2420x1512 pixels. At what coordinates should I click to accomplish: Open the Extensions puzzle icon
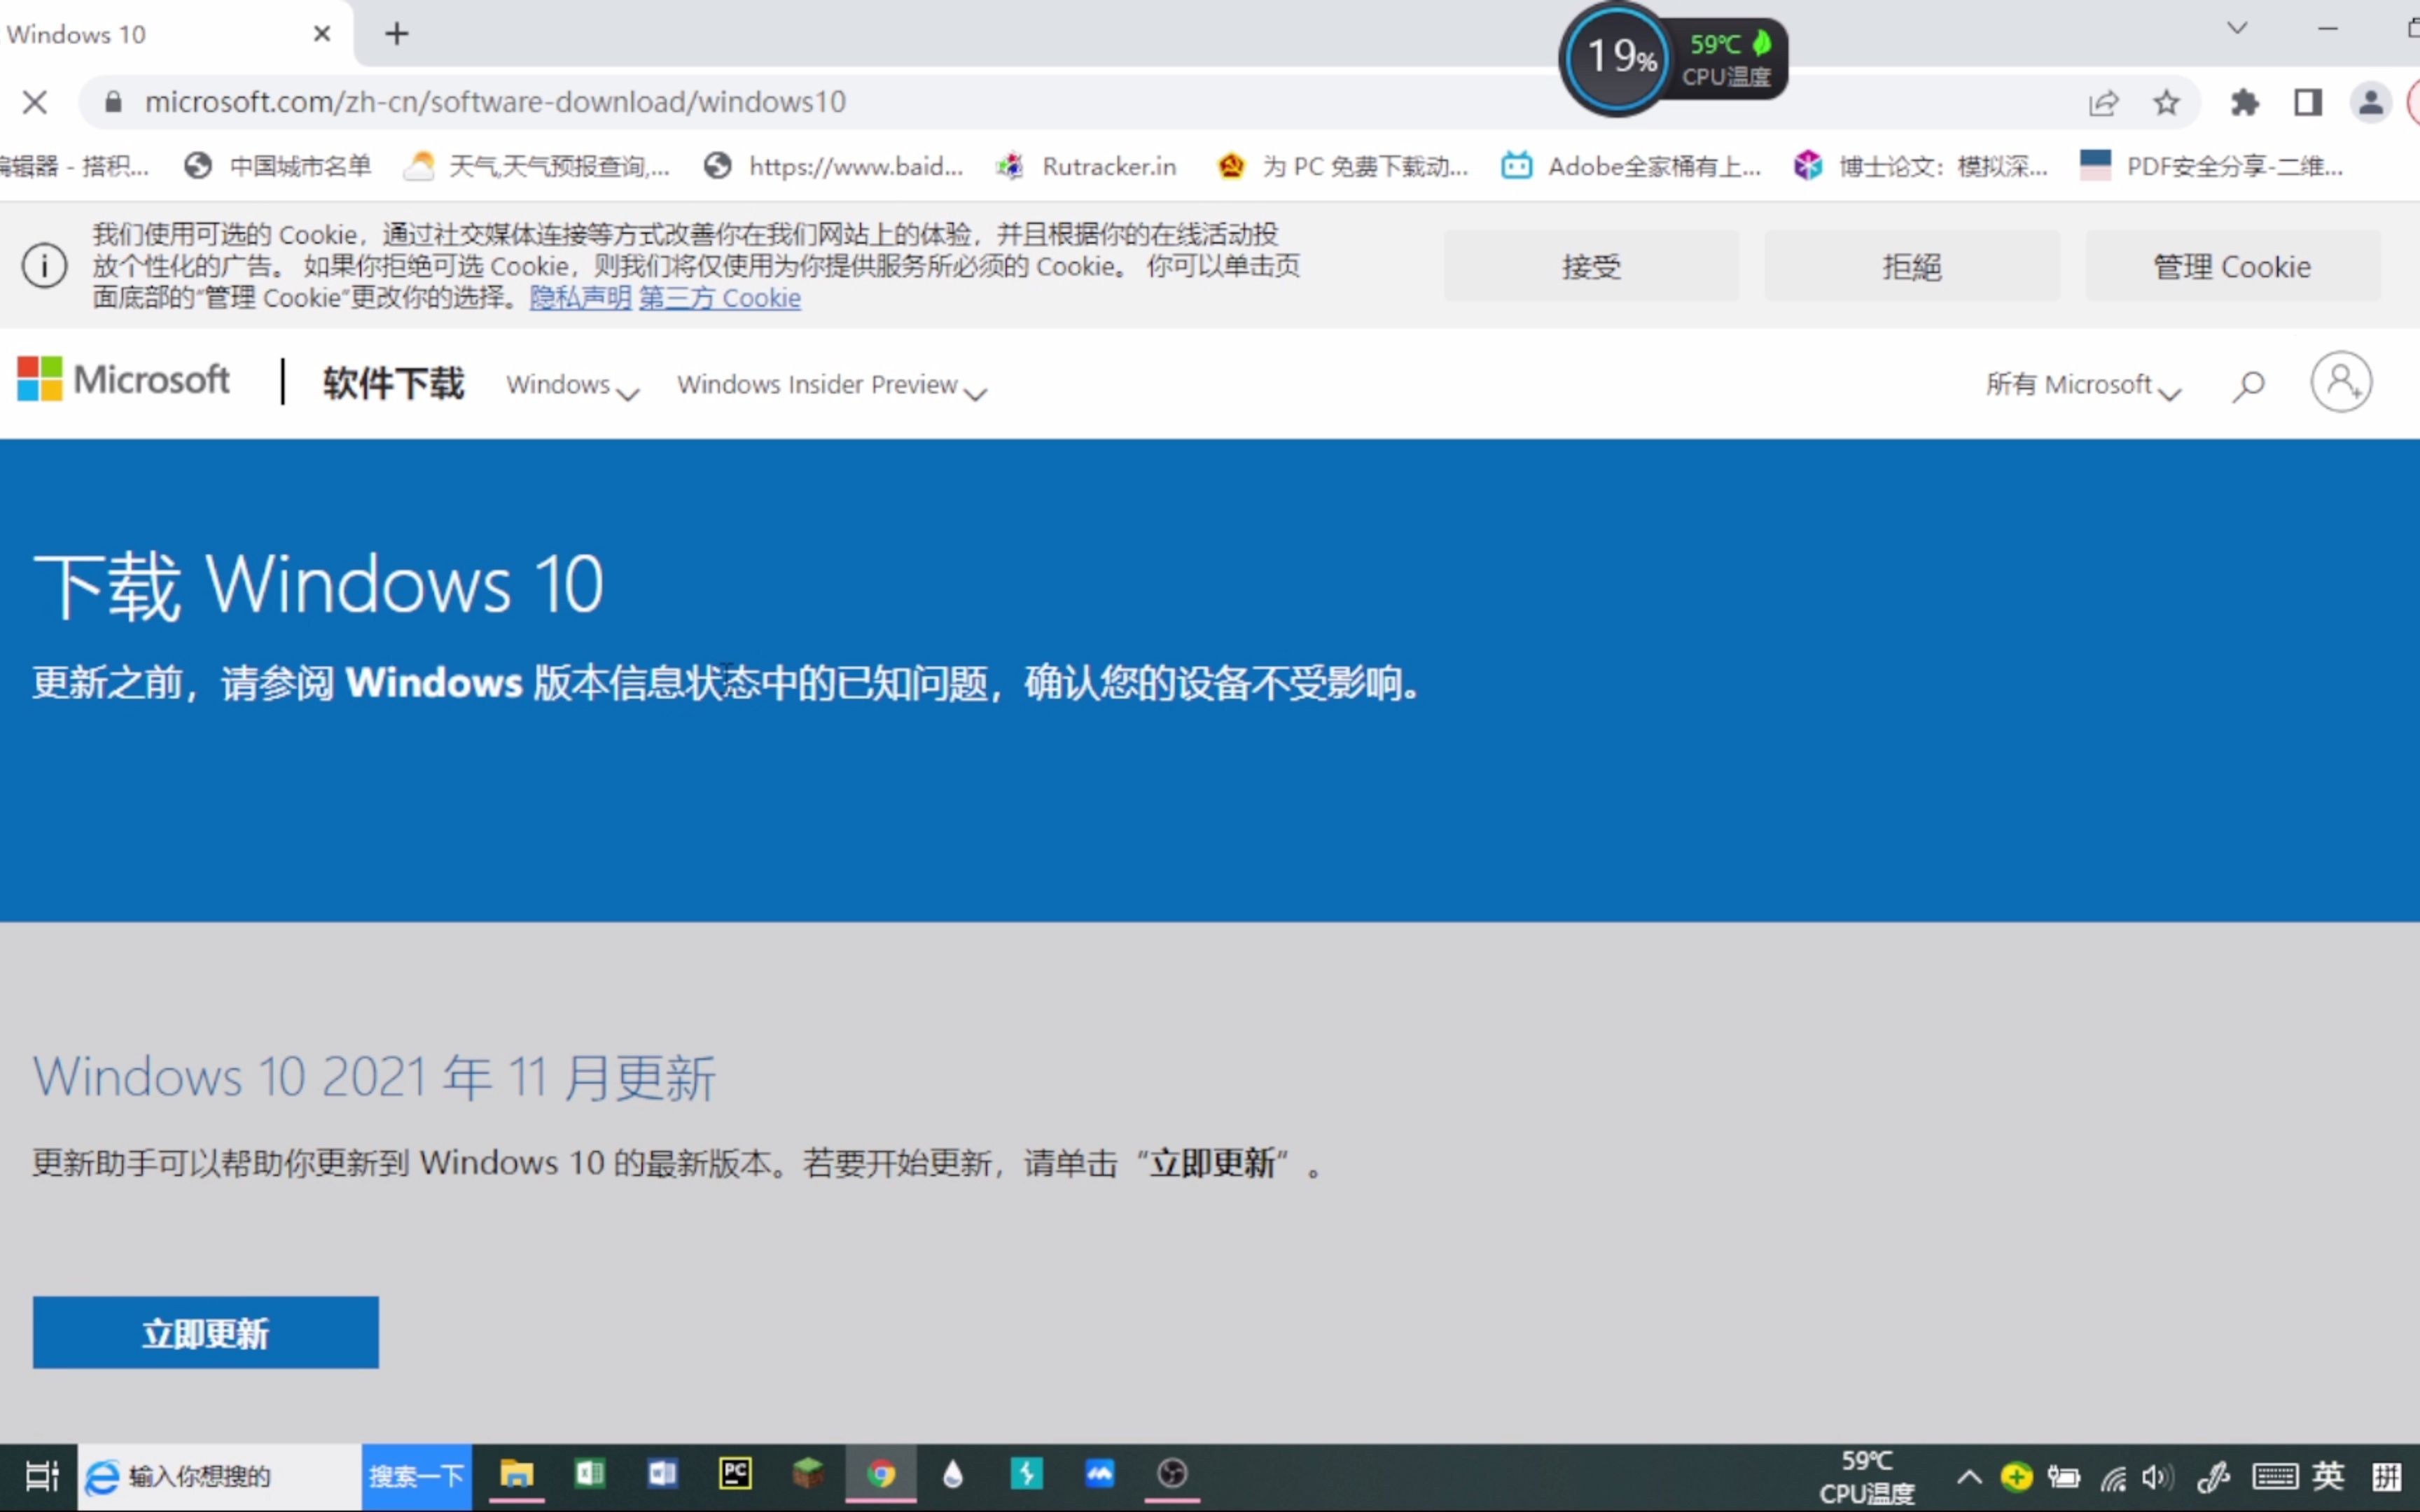(x=2244, y=102)
